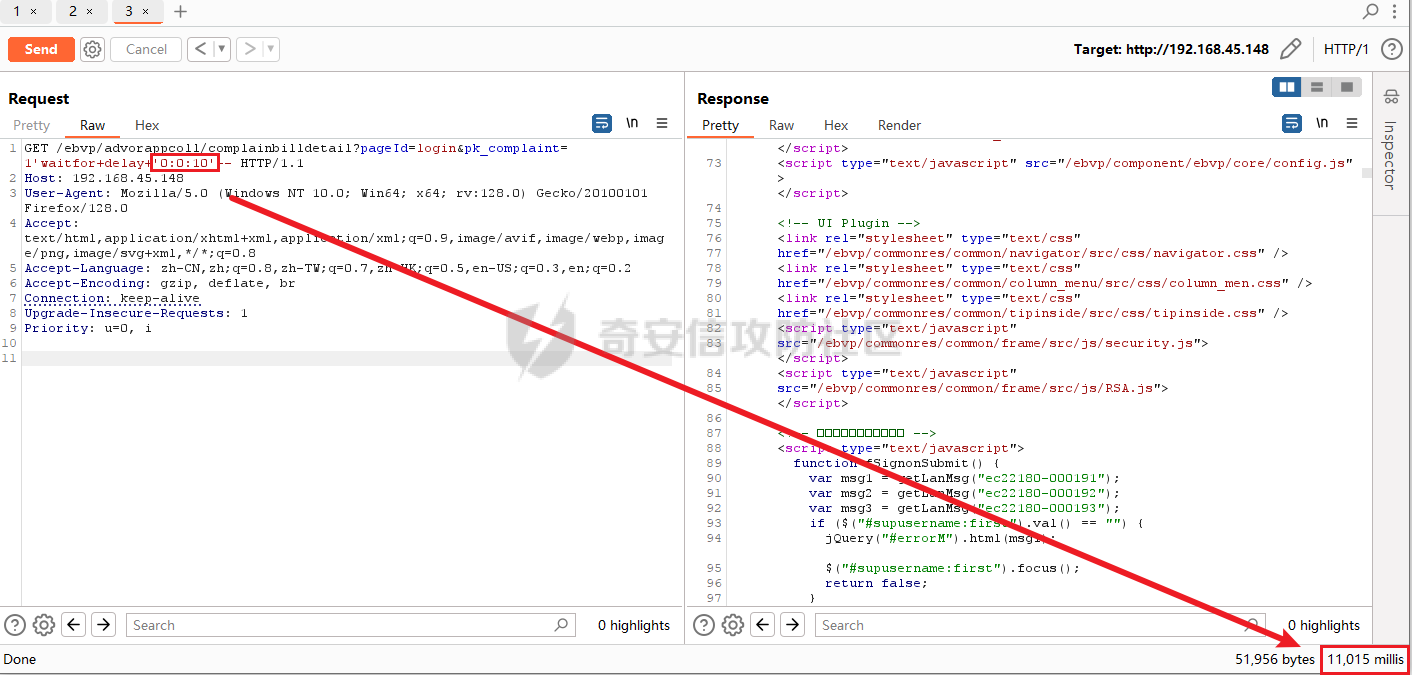Open the Repeater request settings gear
This screenshot has width=1412, height=675.
pos(93,49)
